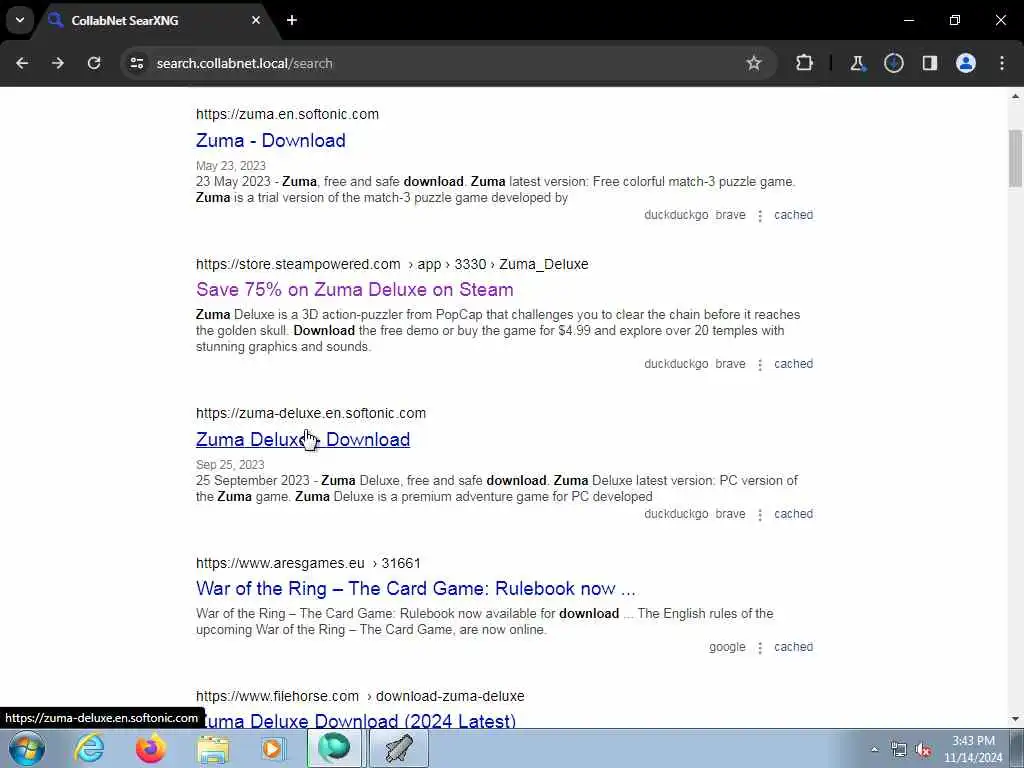This screenshot has height=768, width=1024.
Task: Click the muted volume tray icon
Action: click(923, 750)
